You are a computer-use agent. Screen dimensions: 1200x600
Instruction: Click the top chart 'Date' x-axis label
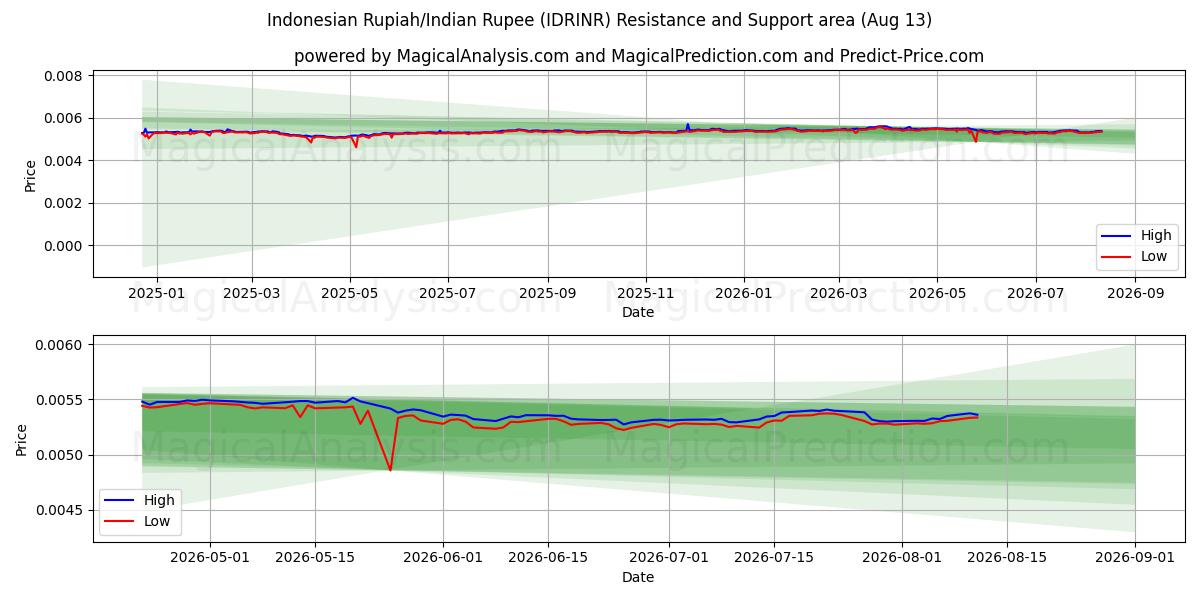coord(638,312)
